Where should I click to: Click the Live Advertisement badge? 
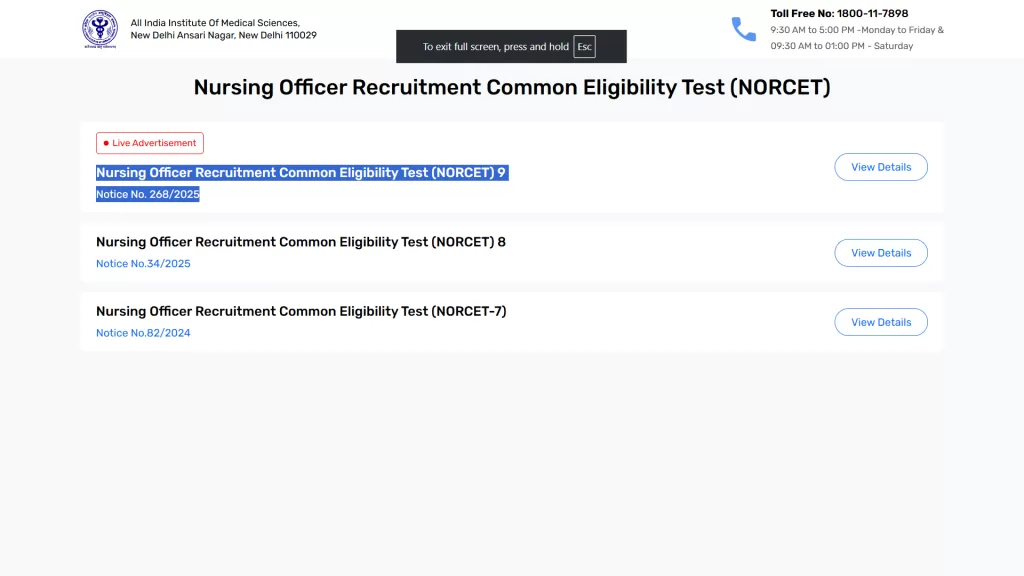[150, 143]
